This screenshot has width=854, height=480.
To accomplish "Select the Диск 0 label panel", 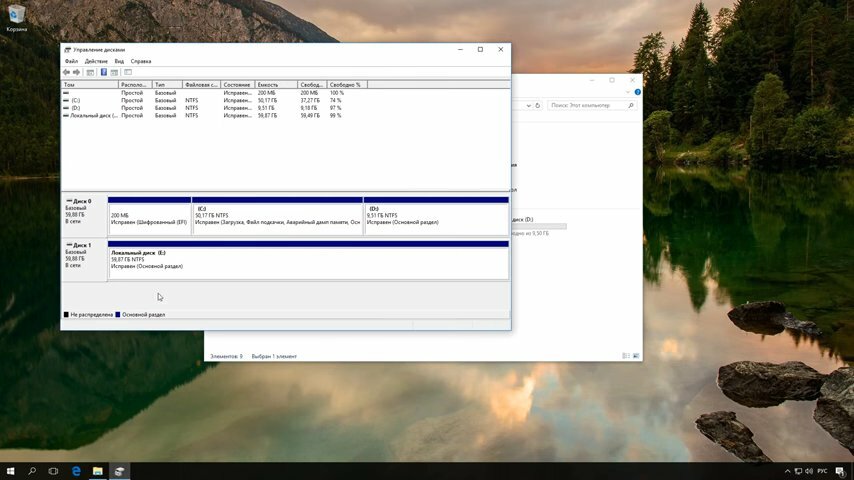I will pyautogui.click(x=84, y=216).
